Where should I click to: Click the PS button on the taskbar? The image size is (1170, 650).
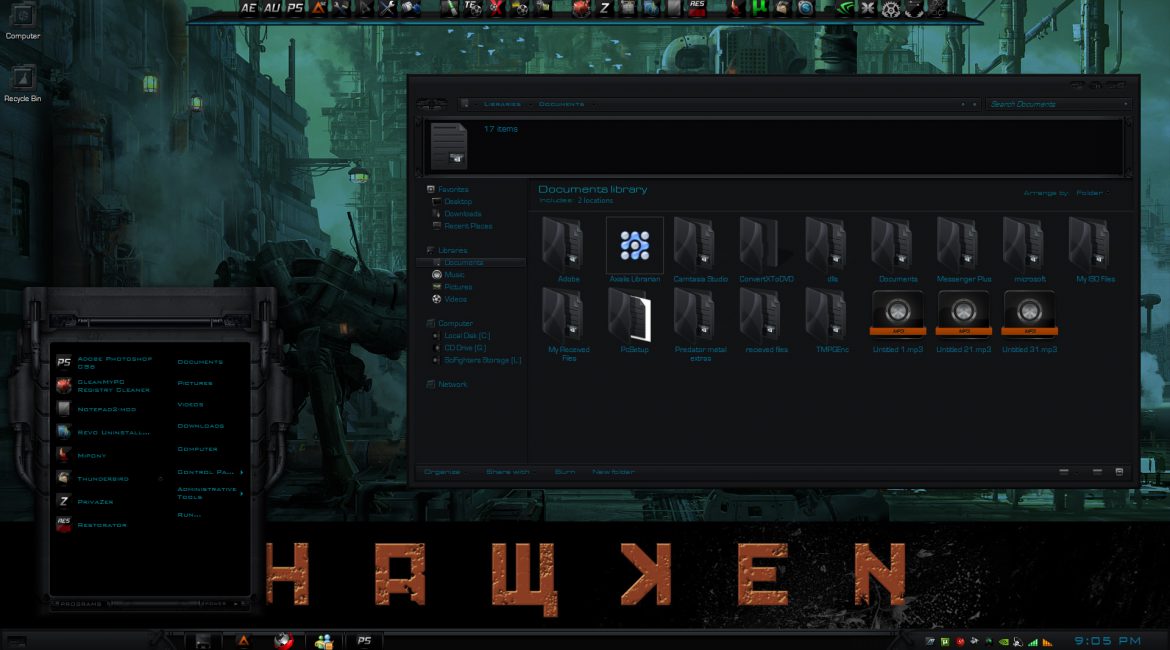click(364, 640)
